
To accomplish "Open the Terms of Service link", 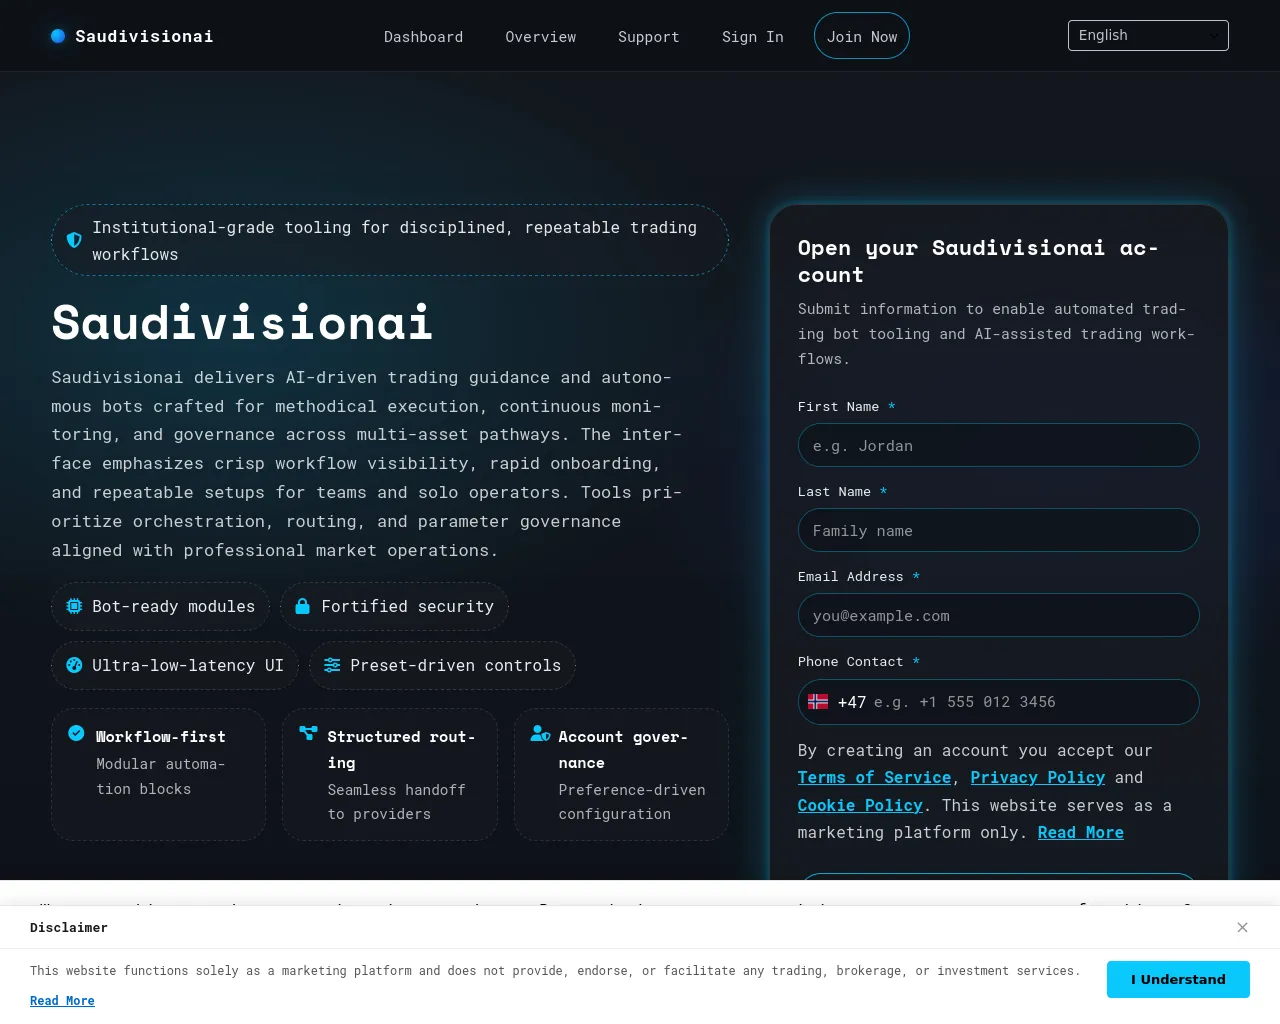I will (x=874, y=778).
